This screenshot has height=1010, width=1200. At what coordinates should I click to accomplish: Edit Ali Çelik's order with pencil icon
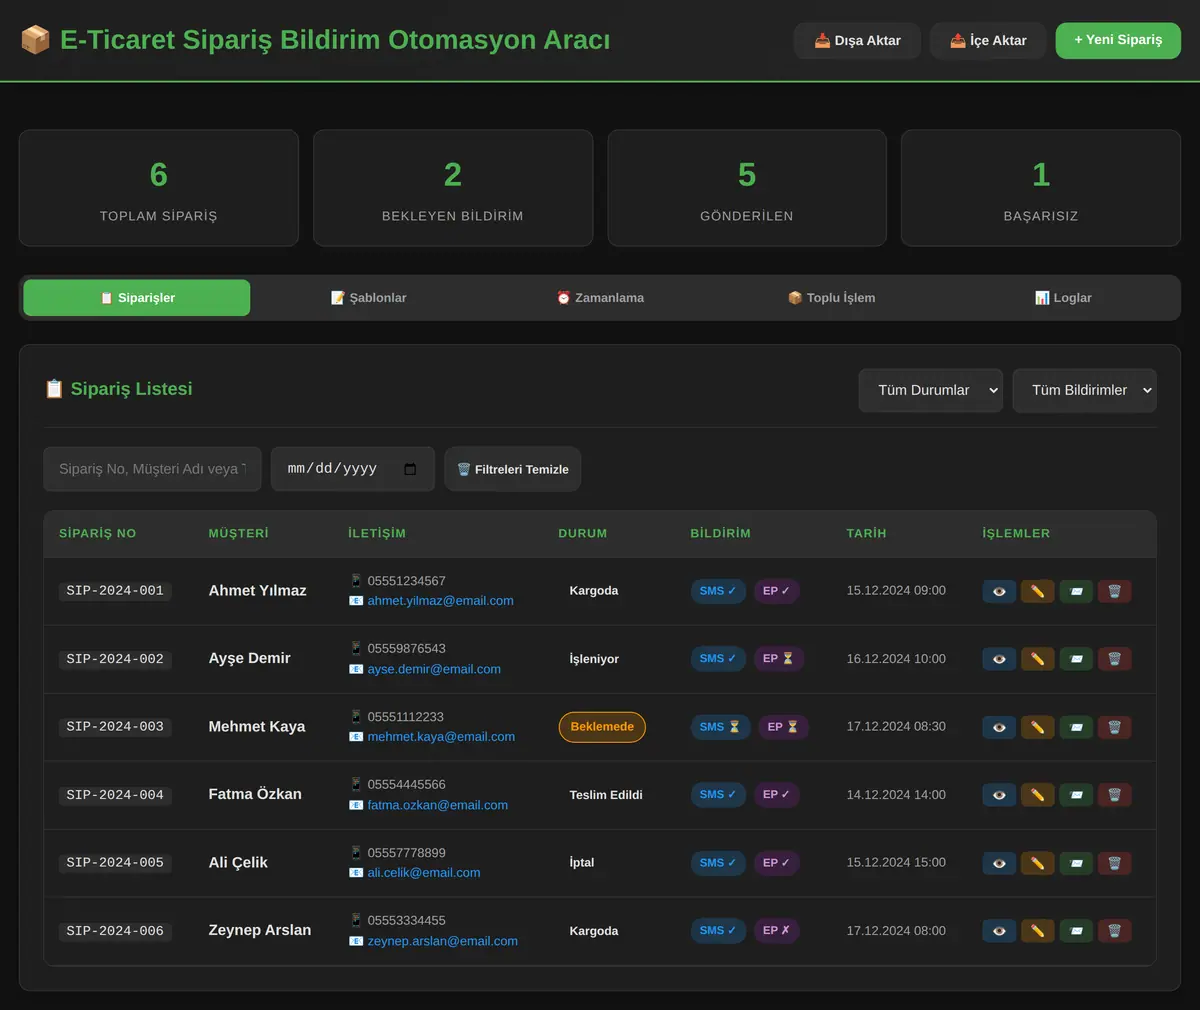click(x=1037, y=863)
